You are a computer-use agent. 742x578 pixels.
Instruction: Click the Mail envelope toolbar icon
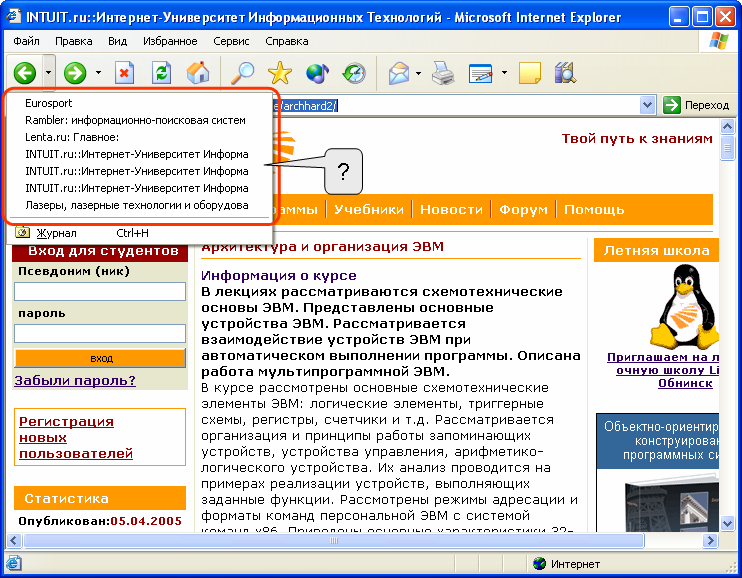399,73
